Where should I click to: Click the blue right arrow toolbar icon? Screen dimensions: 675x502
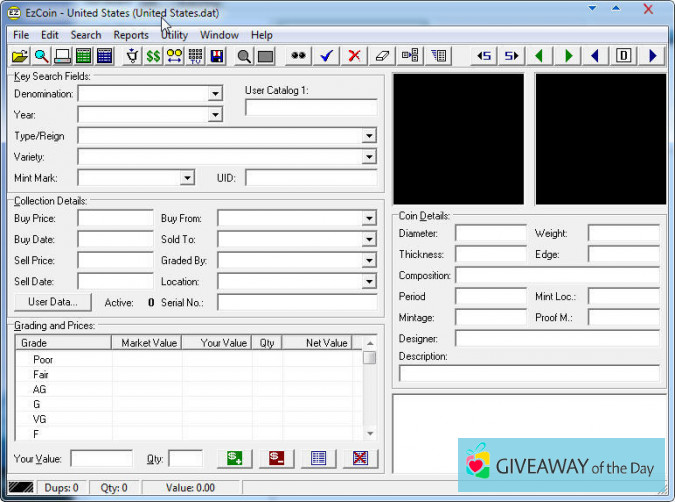(653, 56)
